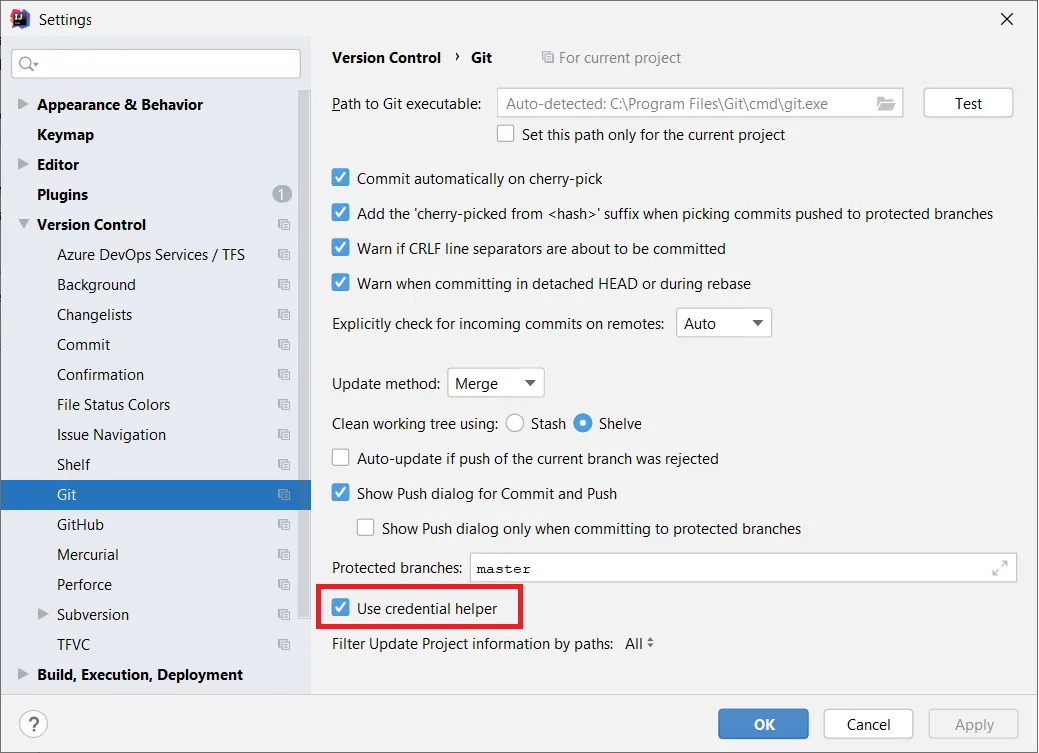Click the folder browse icon for Git path
Screen dimensions: 1039x753
[885, 103]
